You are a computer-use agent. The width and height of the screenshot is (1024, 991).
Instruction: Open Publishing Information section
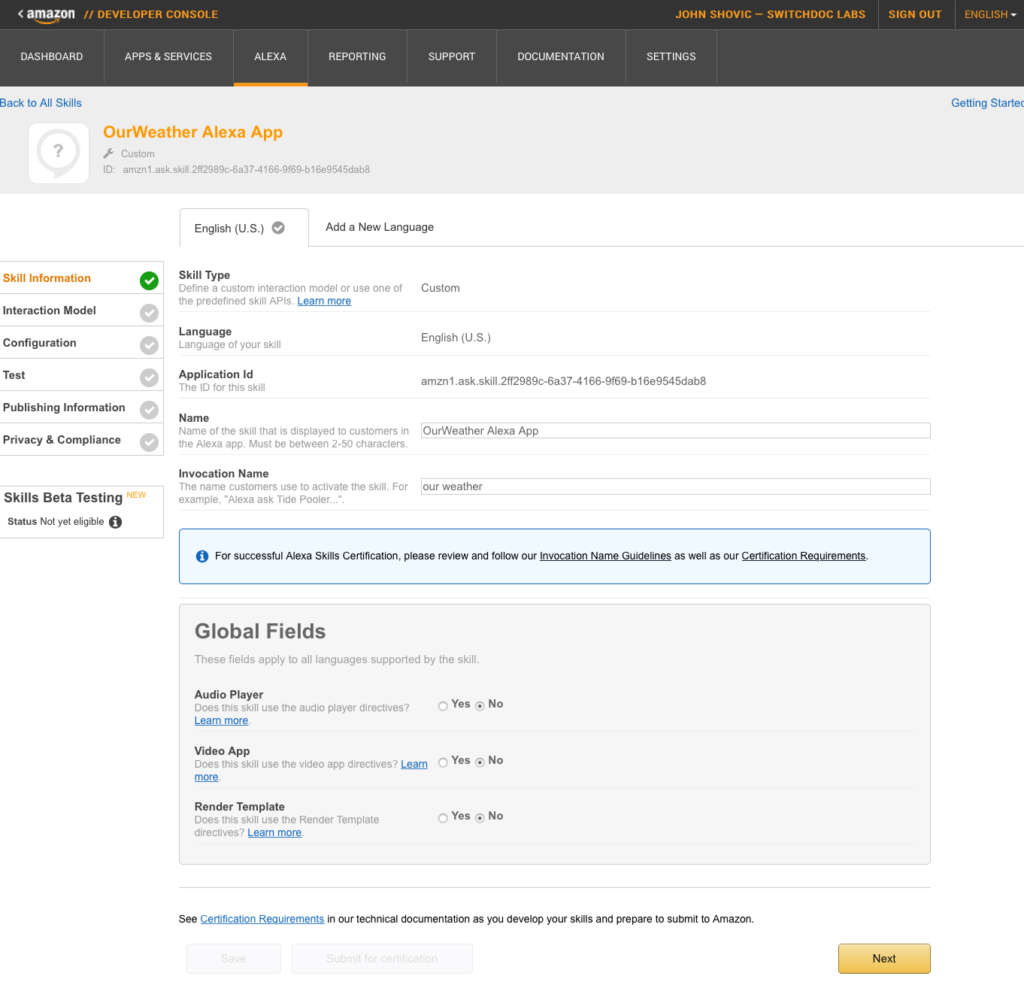tap(82, 408)
